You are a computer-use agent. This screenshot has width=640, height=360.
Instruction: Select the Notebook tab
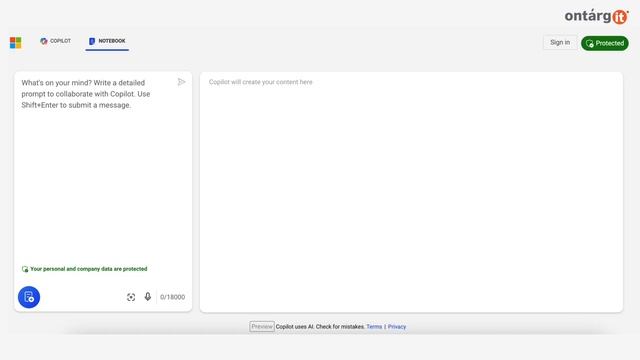tap(107, 41)
